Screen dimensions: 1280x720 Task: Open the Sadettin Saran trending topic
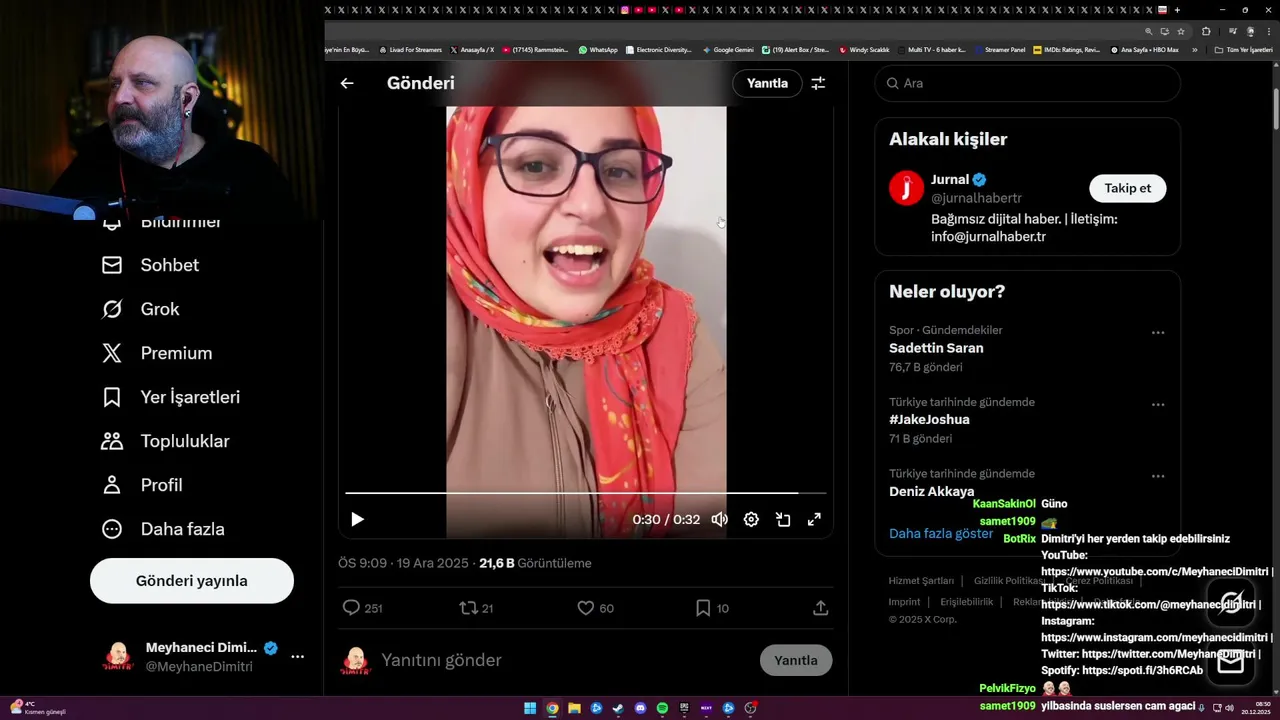[x=936, y=348]
